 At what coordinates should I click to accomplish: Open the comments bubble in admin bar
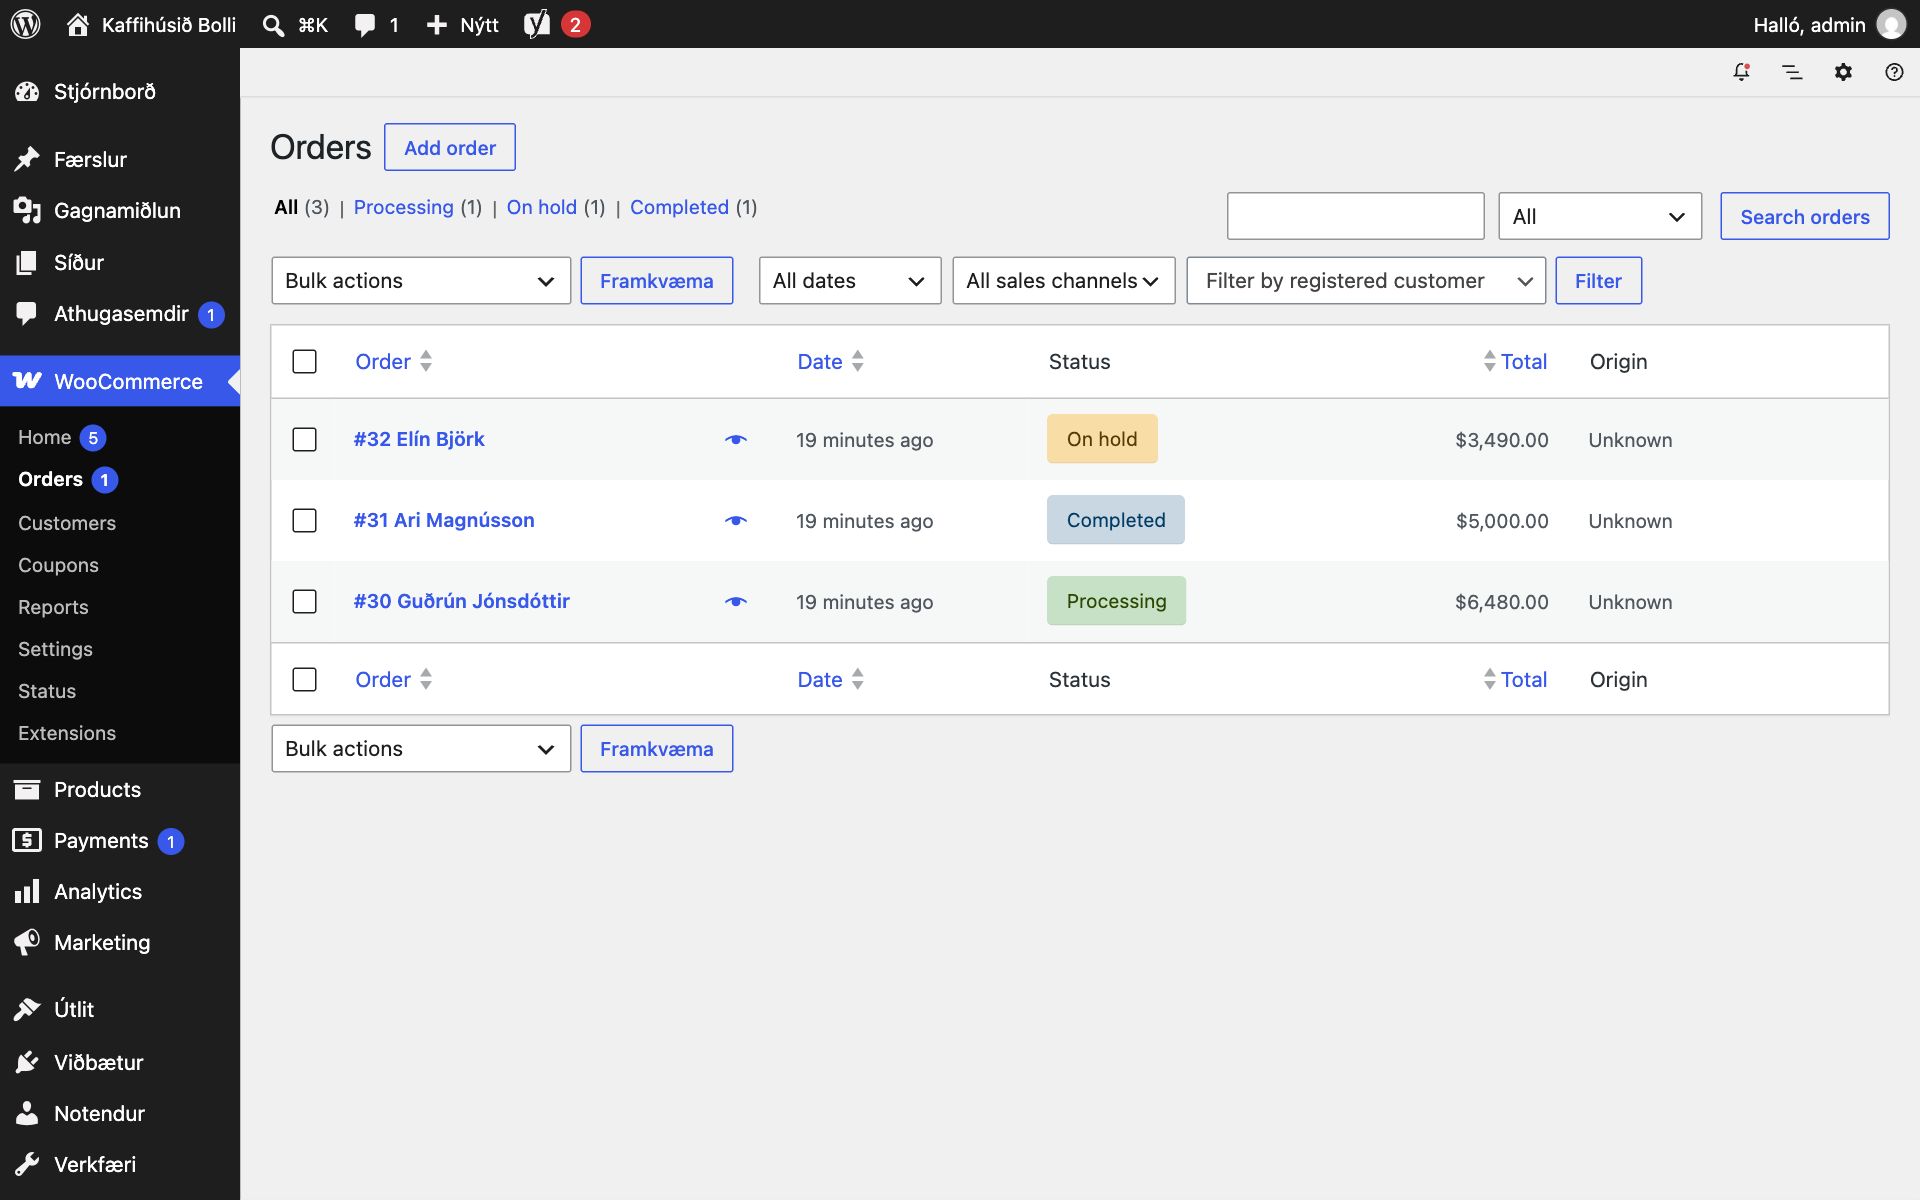(365, 25)
